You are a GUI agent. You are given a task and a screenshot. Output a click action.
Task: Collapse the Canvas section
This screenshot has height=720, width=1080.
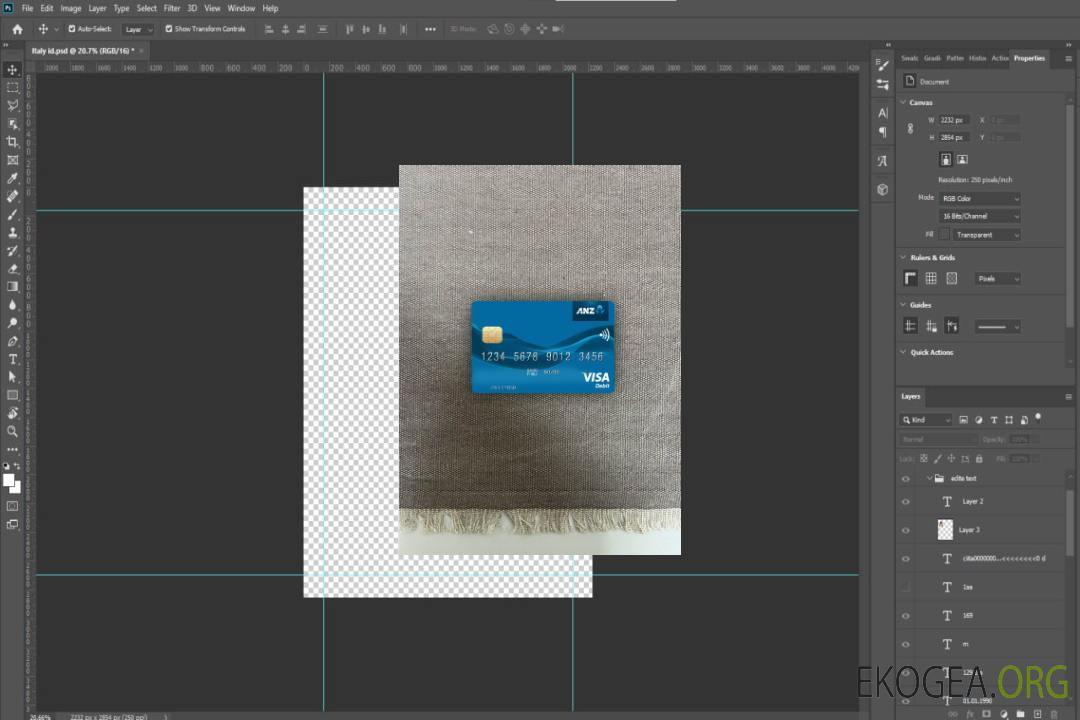(904, 103)
